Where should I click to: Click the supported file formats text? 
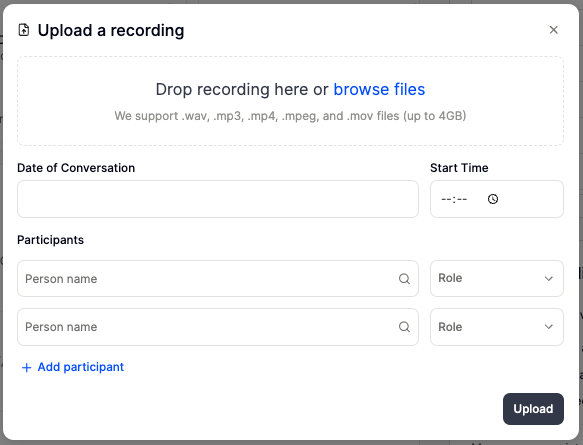(290, 116)
